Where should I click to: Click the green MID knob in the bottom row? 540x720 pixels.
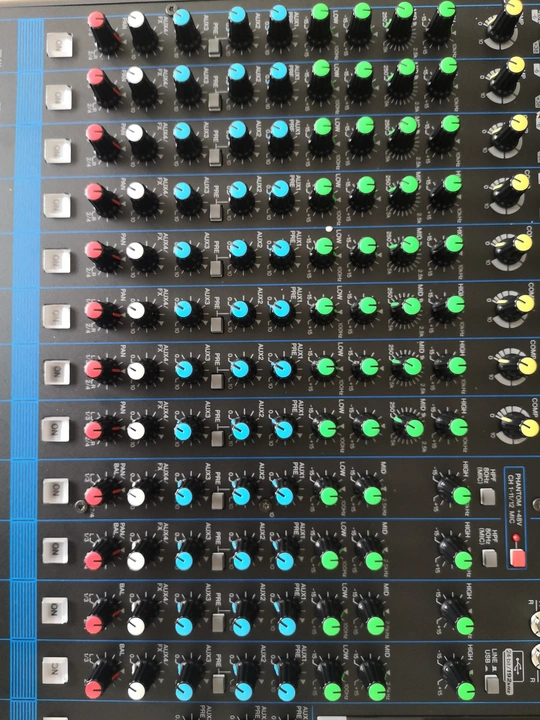click(x=377, y=692)
